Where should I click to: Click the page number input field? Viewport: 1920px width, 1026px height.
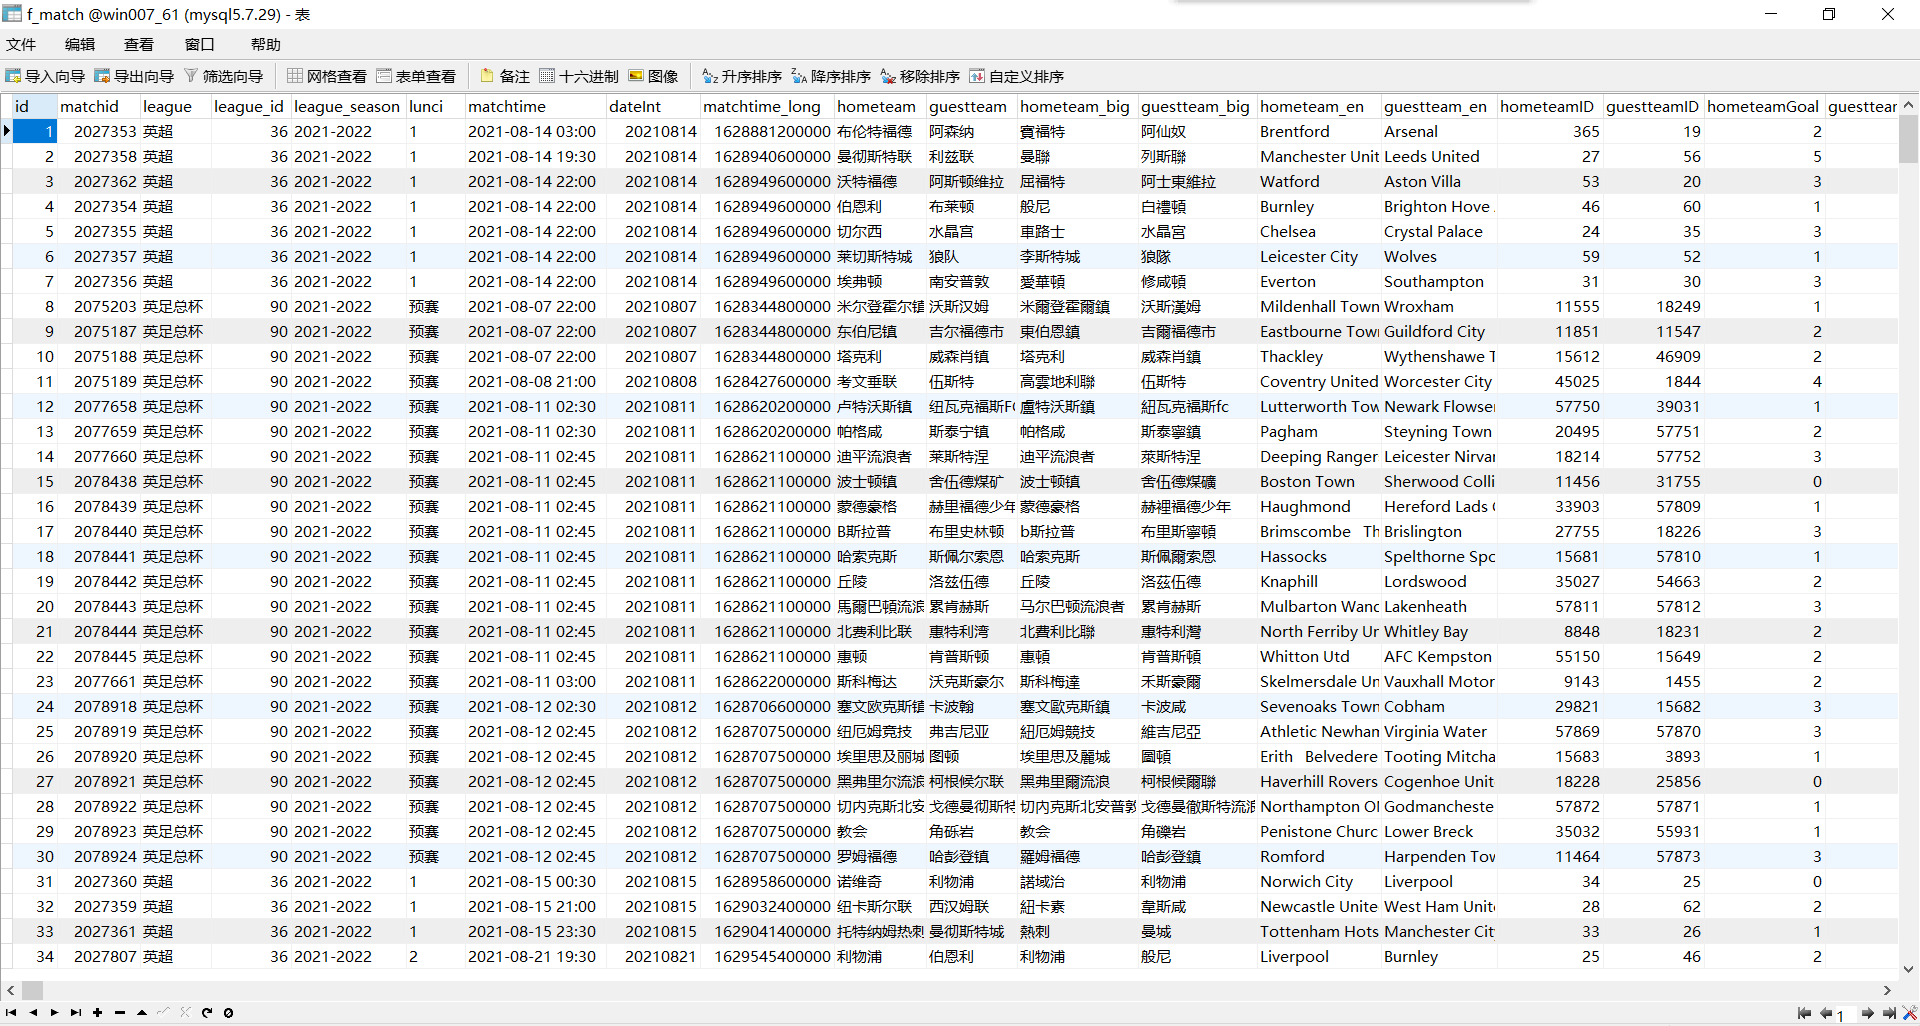click(1846, 1014)
